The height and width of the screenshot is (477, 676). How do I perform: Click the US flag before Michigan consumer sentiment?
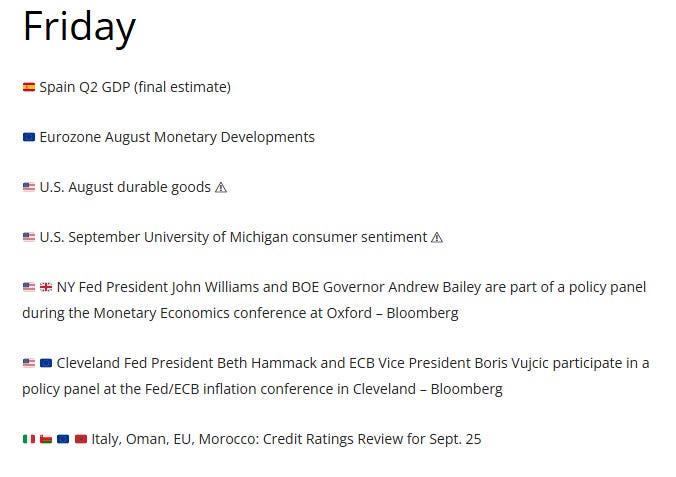tap(29, 237)
